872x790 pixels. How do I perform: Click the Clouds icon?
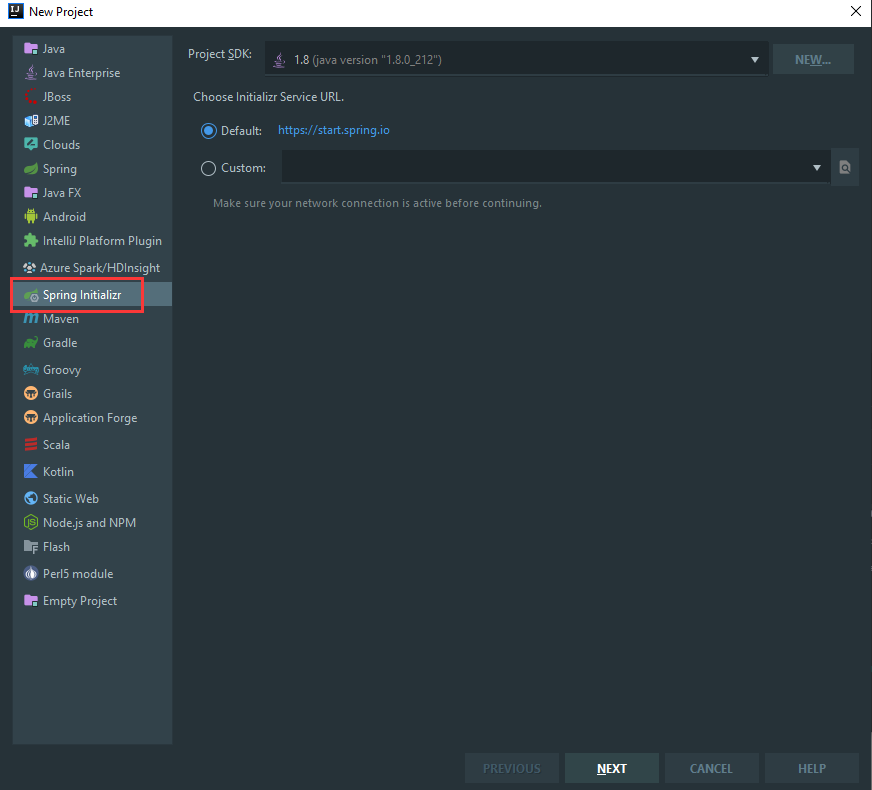[x=31, y=145]
